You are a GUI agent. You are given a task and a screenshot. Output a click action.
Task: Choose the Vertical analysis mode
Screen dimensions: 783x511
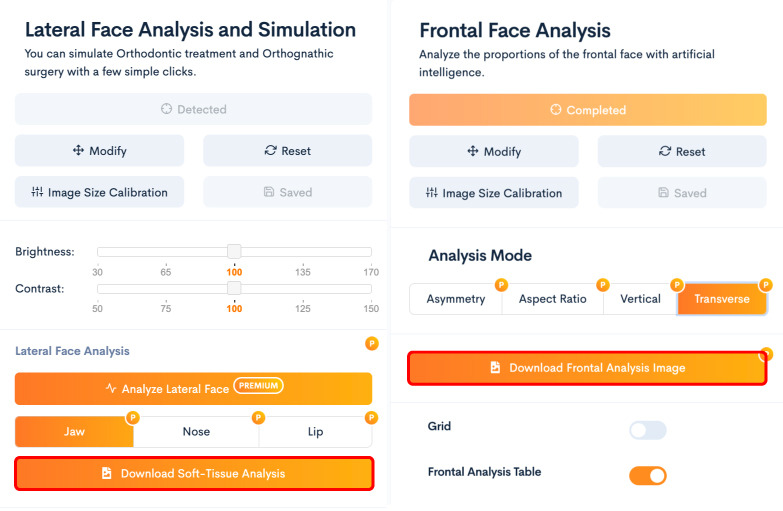[x=640, y=299]
